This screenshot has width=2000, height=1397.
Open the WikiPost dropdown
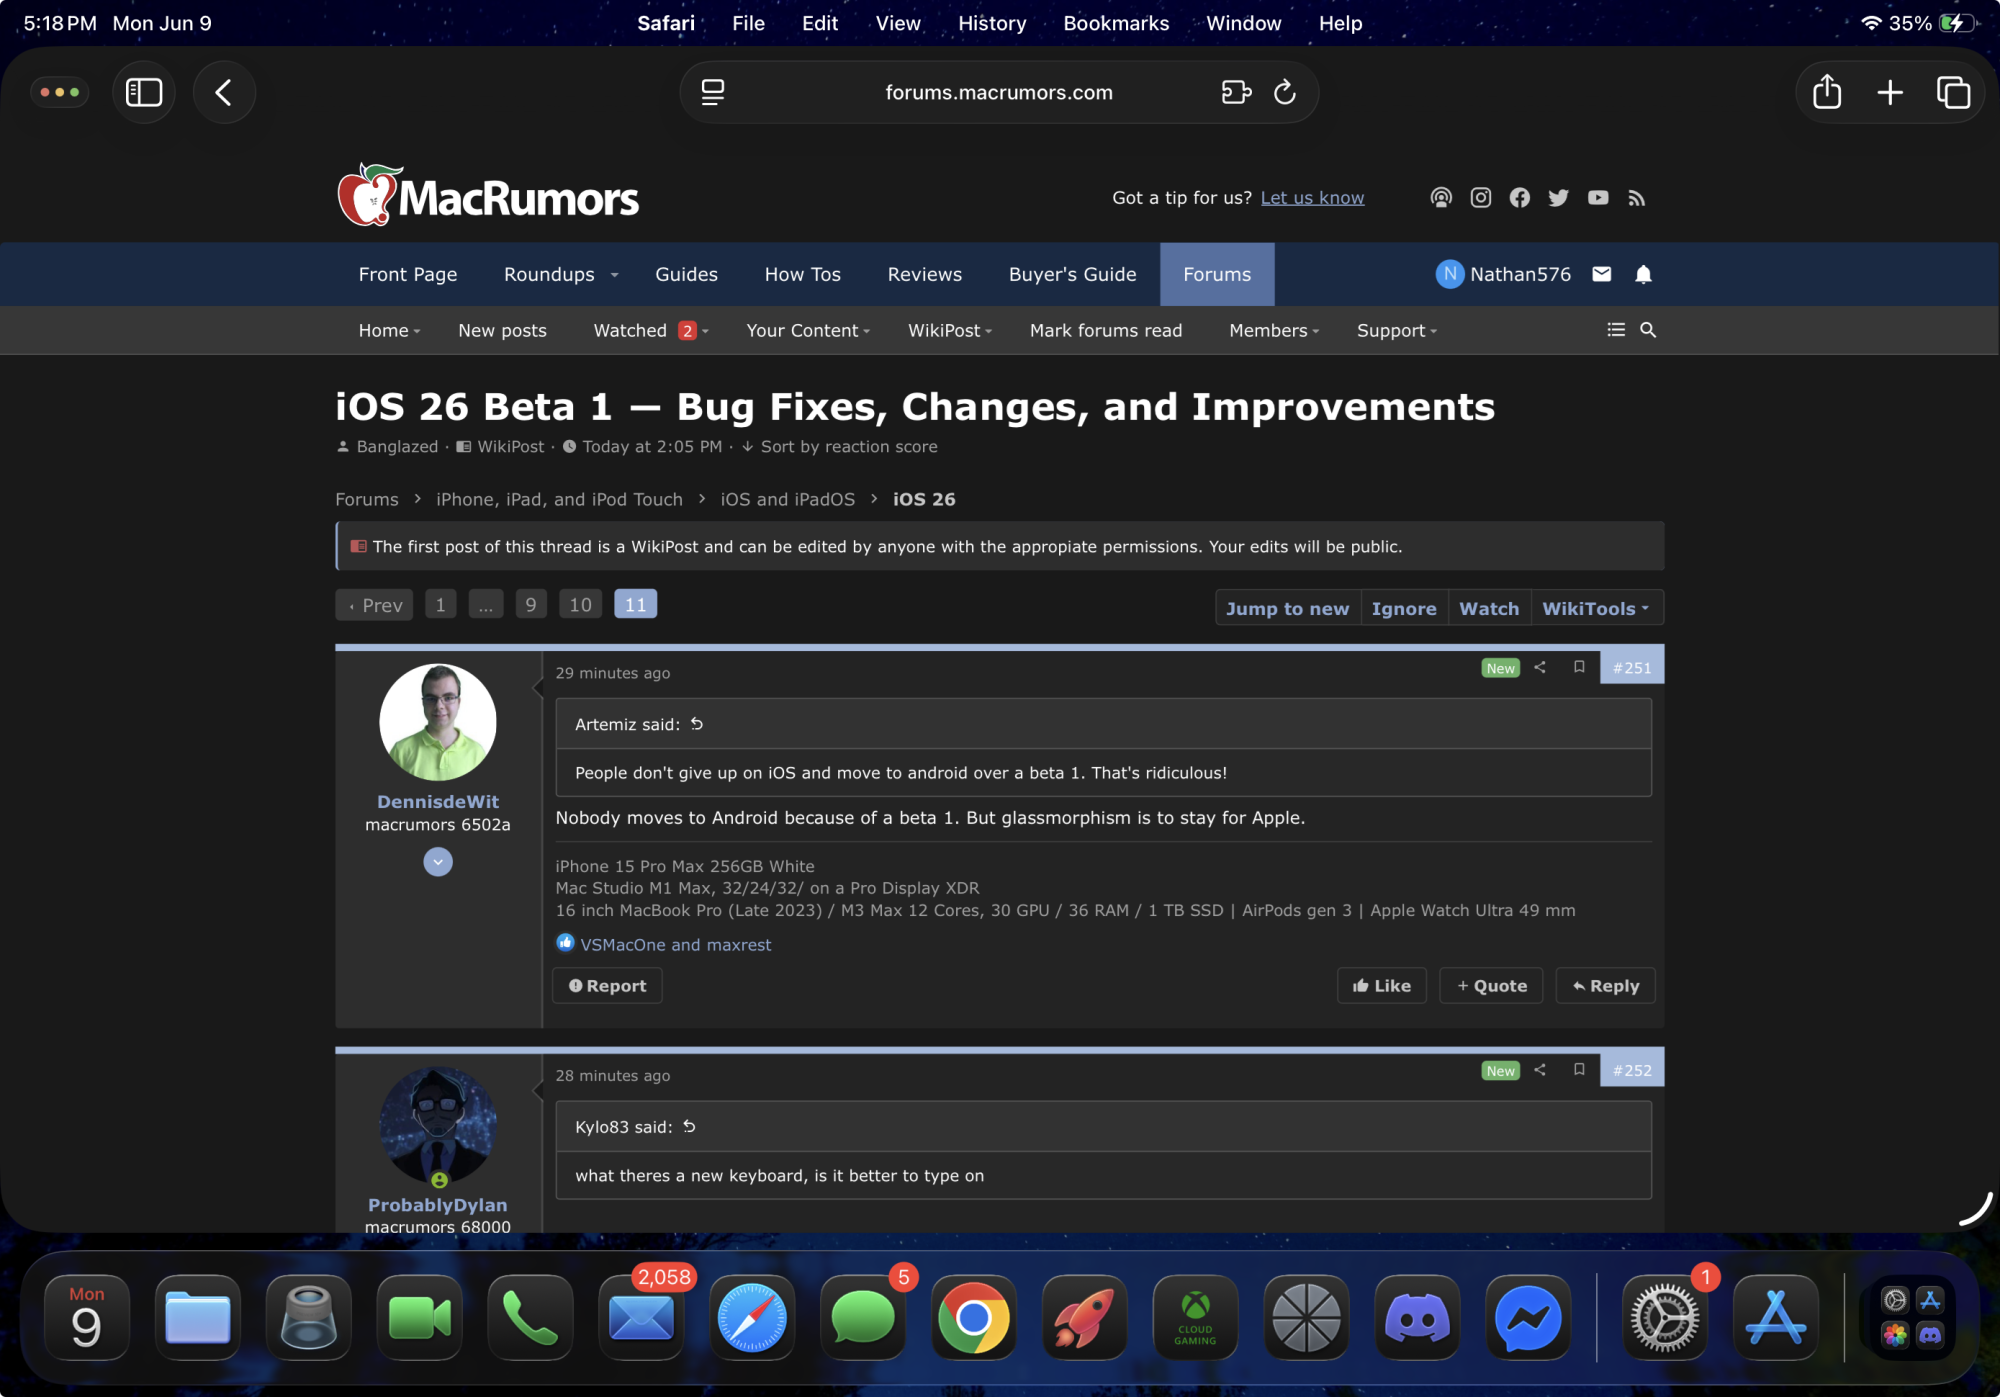click(950, 330)
